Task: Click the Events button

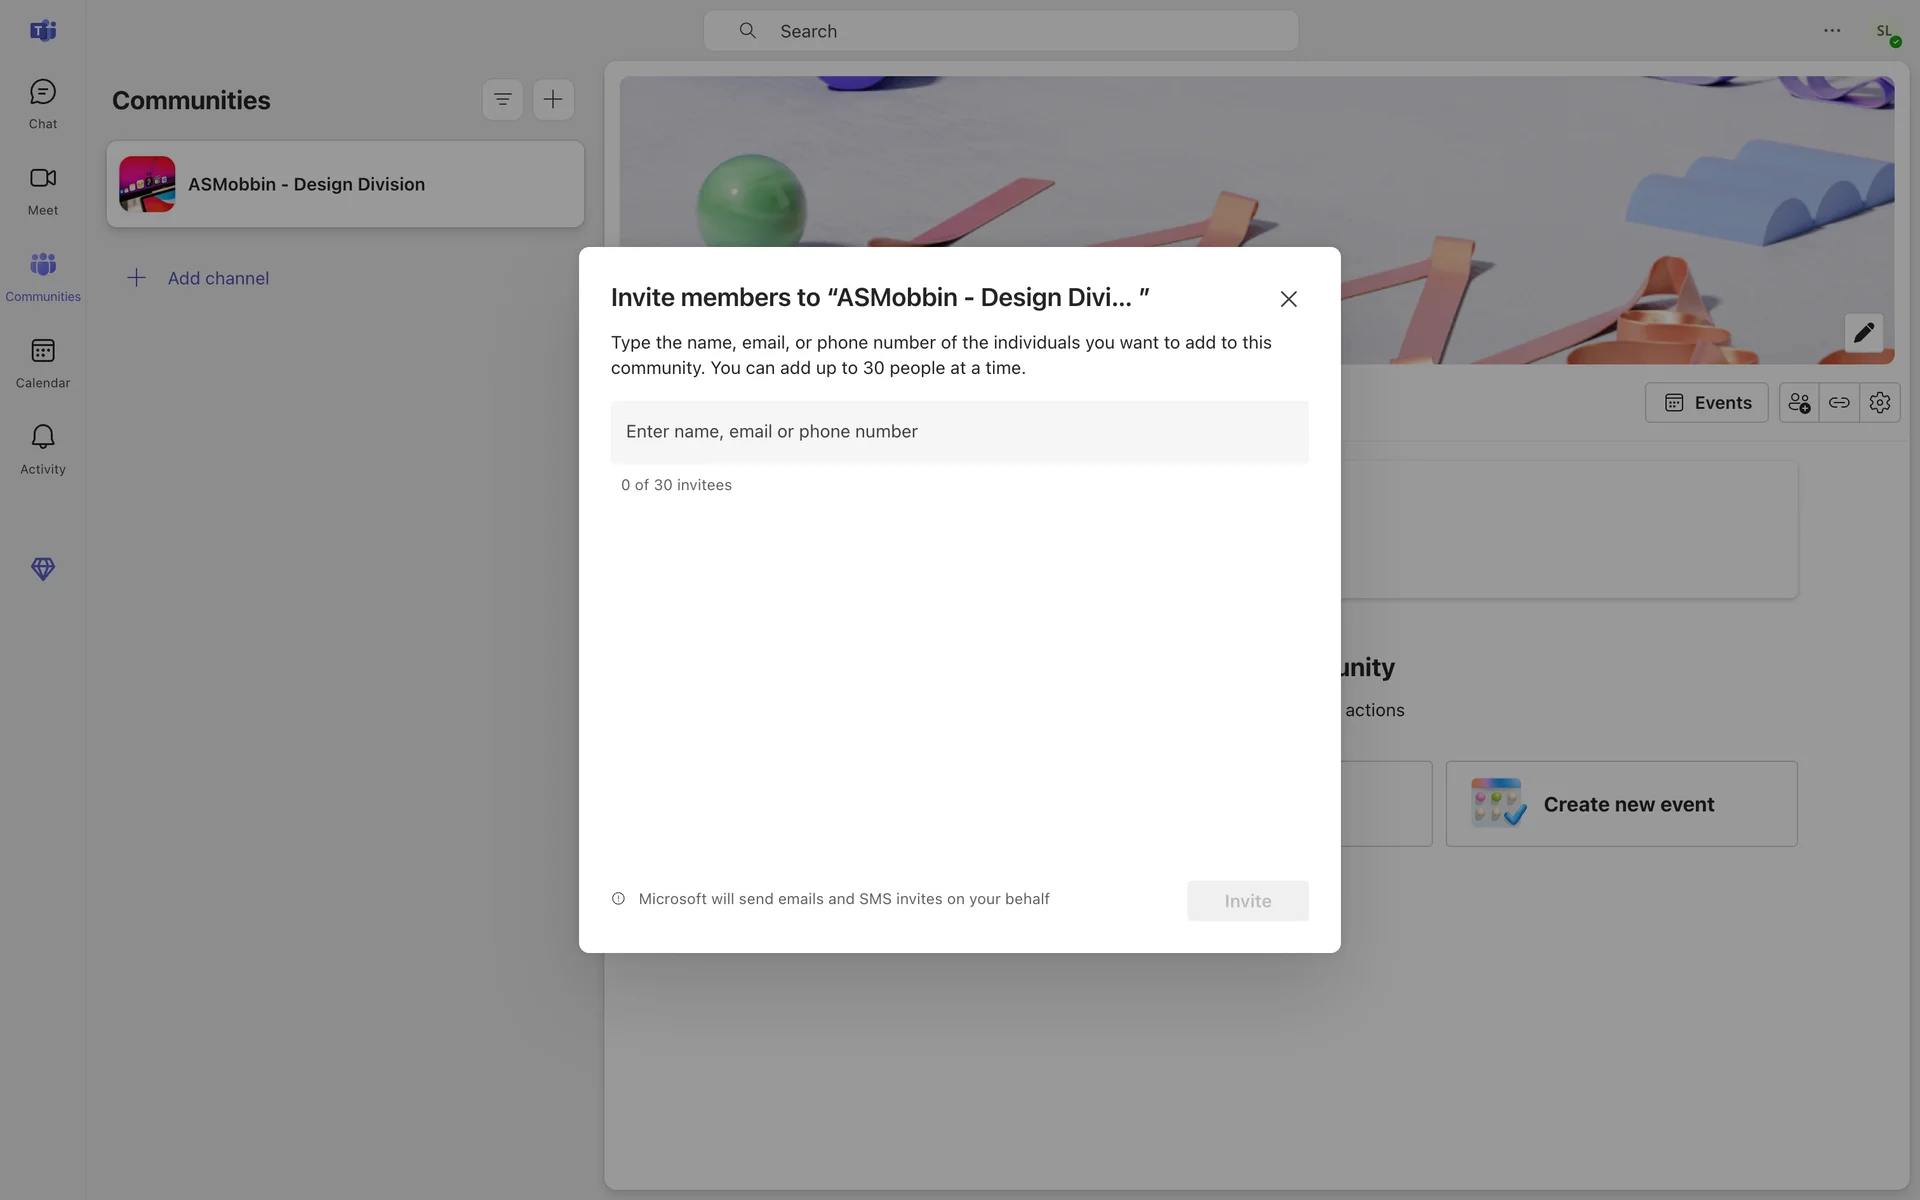Action: [1707, 402]
